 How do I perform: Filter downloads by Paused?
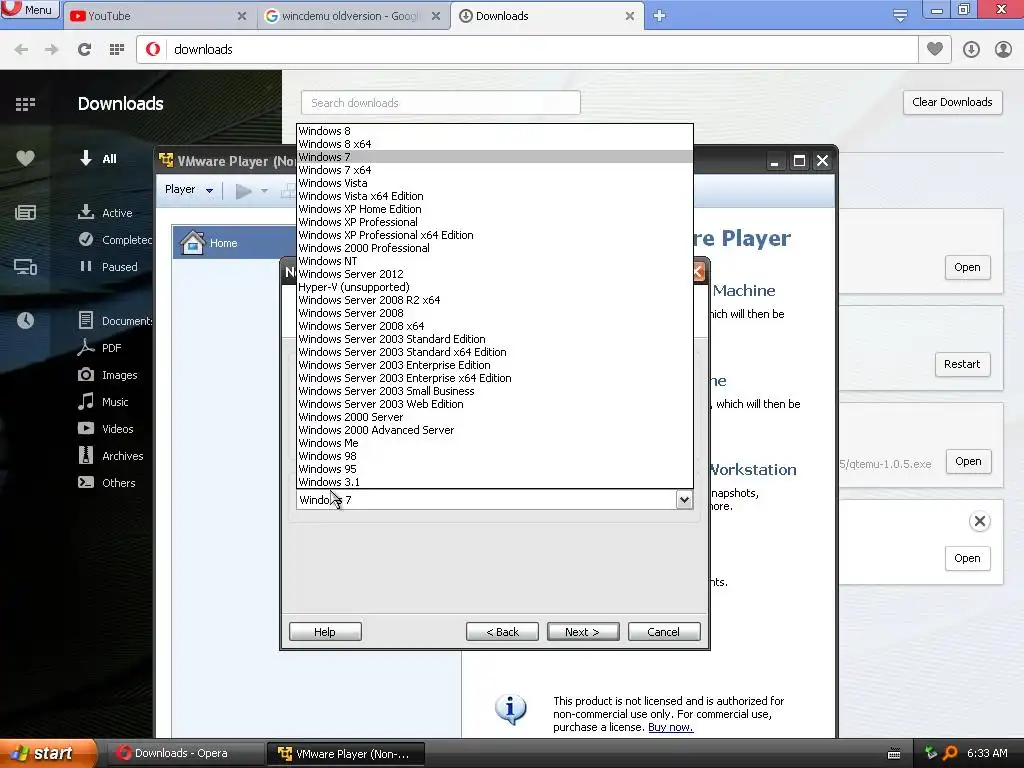108,266
